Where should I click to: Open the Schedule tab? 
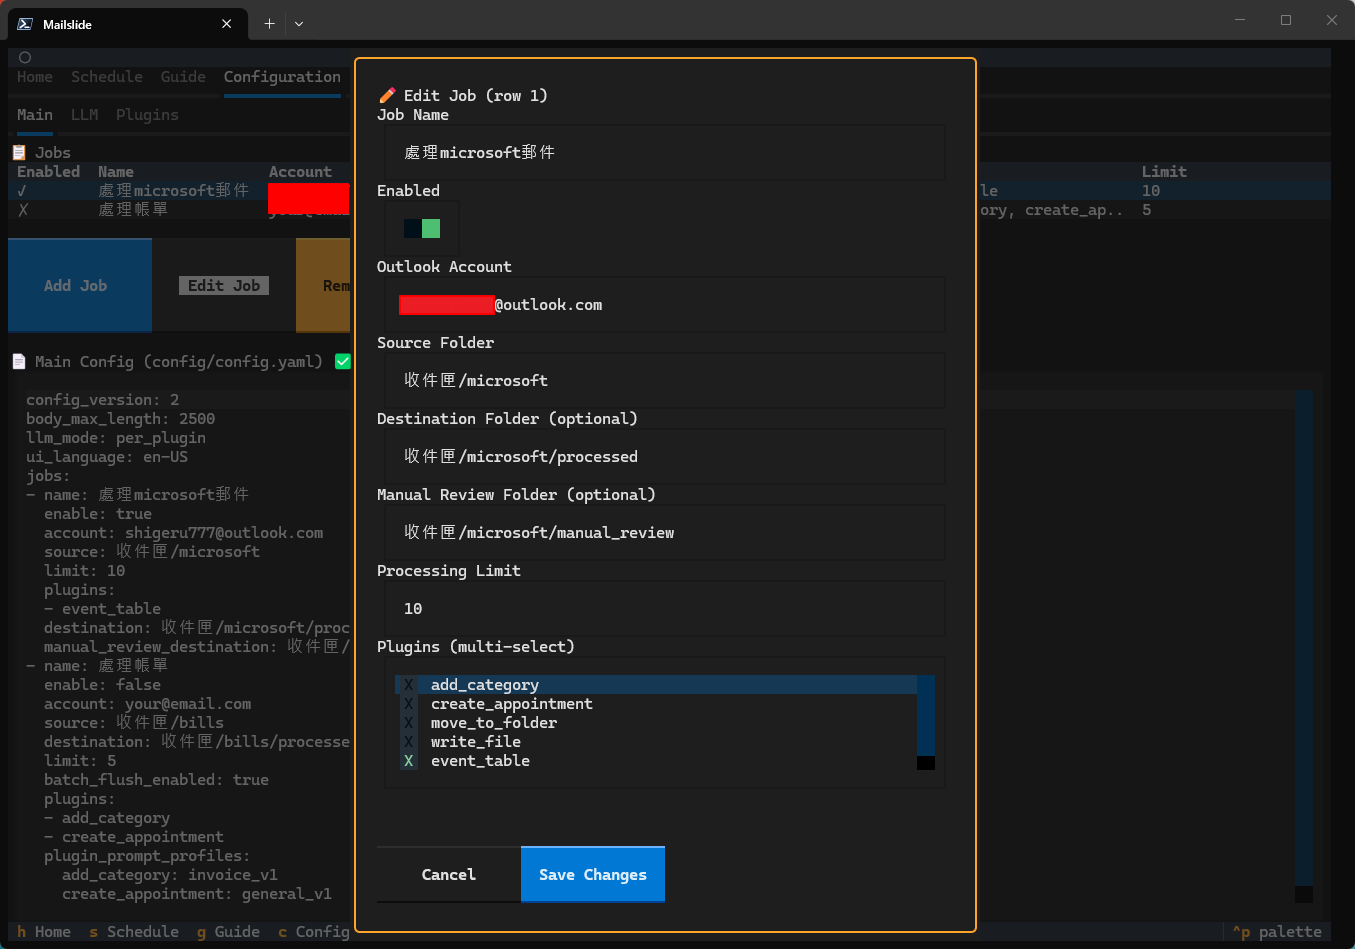(107, 76)
